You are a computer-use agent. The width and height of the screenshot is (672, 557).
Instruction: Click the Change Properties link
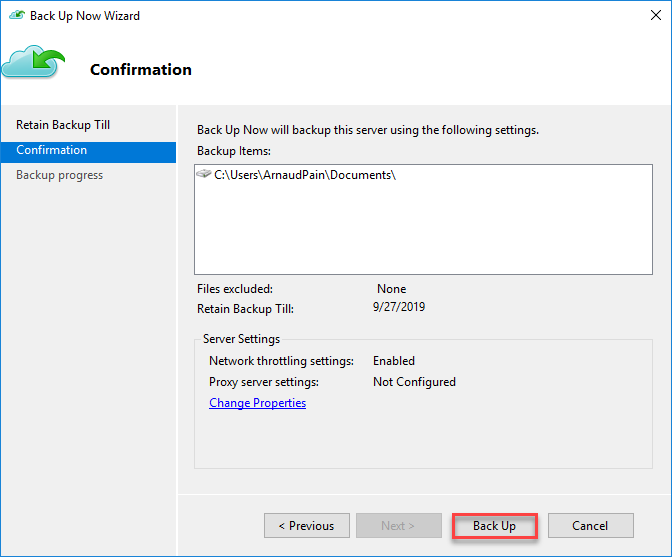click(257, 403)
